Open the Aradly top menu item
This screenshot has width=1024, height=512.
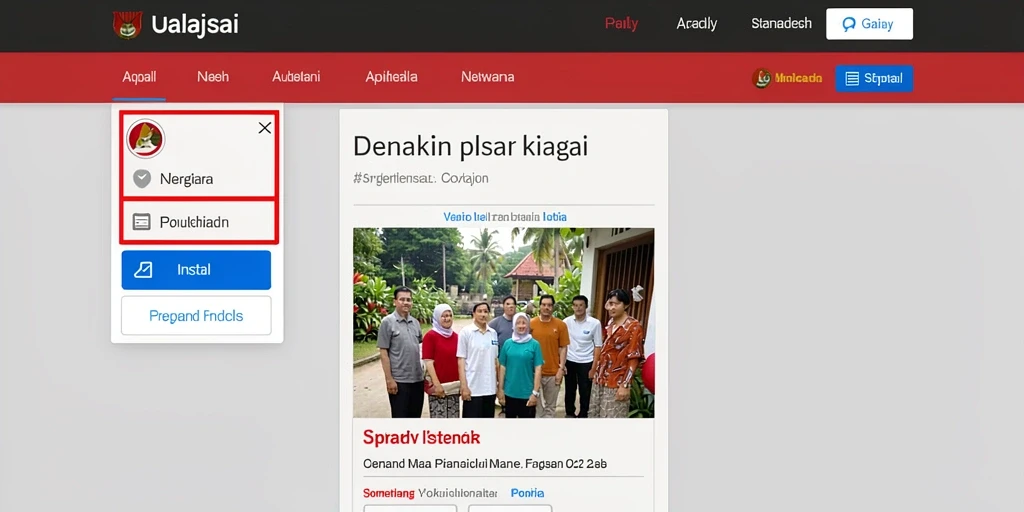pos(696,24)
